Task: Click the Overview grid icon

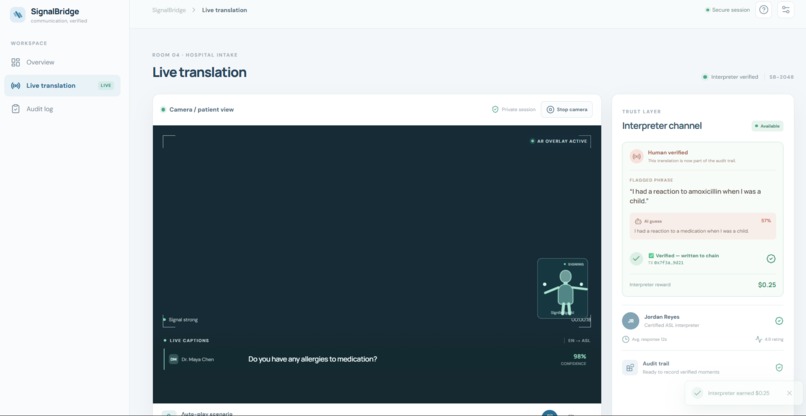Action: click(15, 62)
